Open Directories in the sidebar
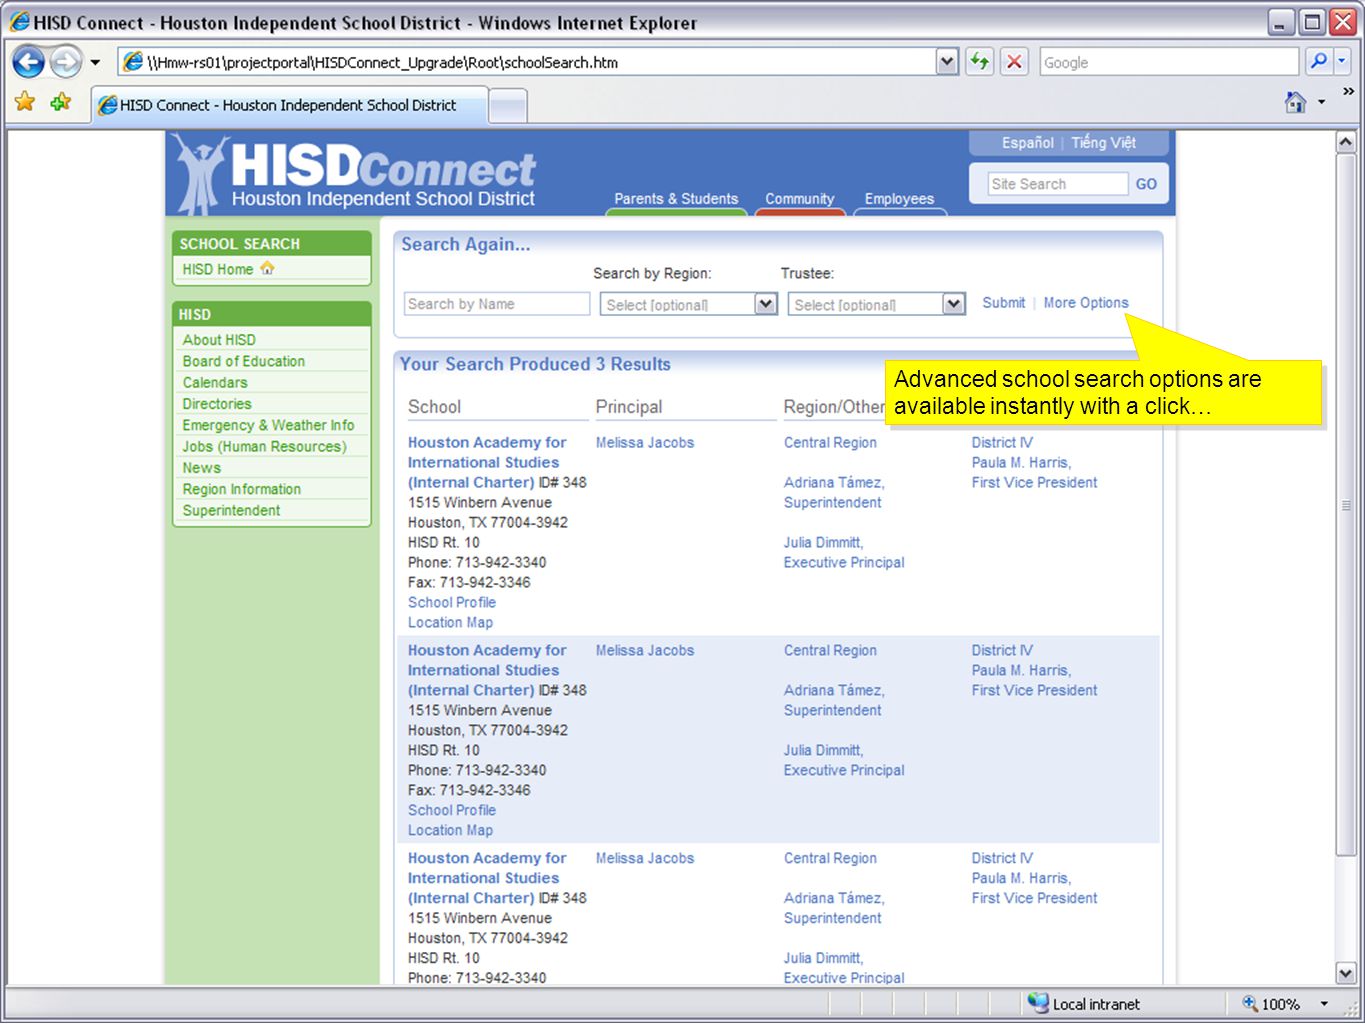The height and width of the screenshot is (1024, 1365). (217, 404)
